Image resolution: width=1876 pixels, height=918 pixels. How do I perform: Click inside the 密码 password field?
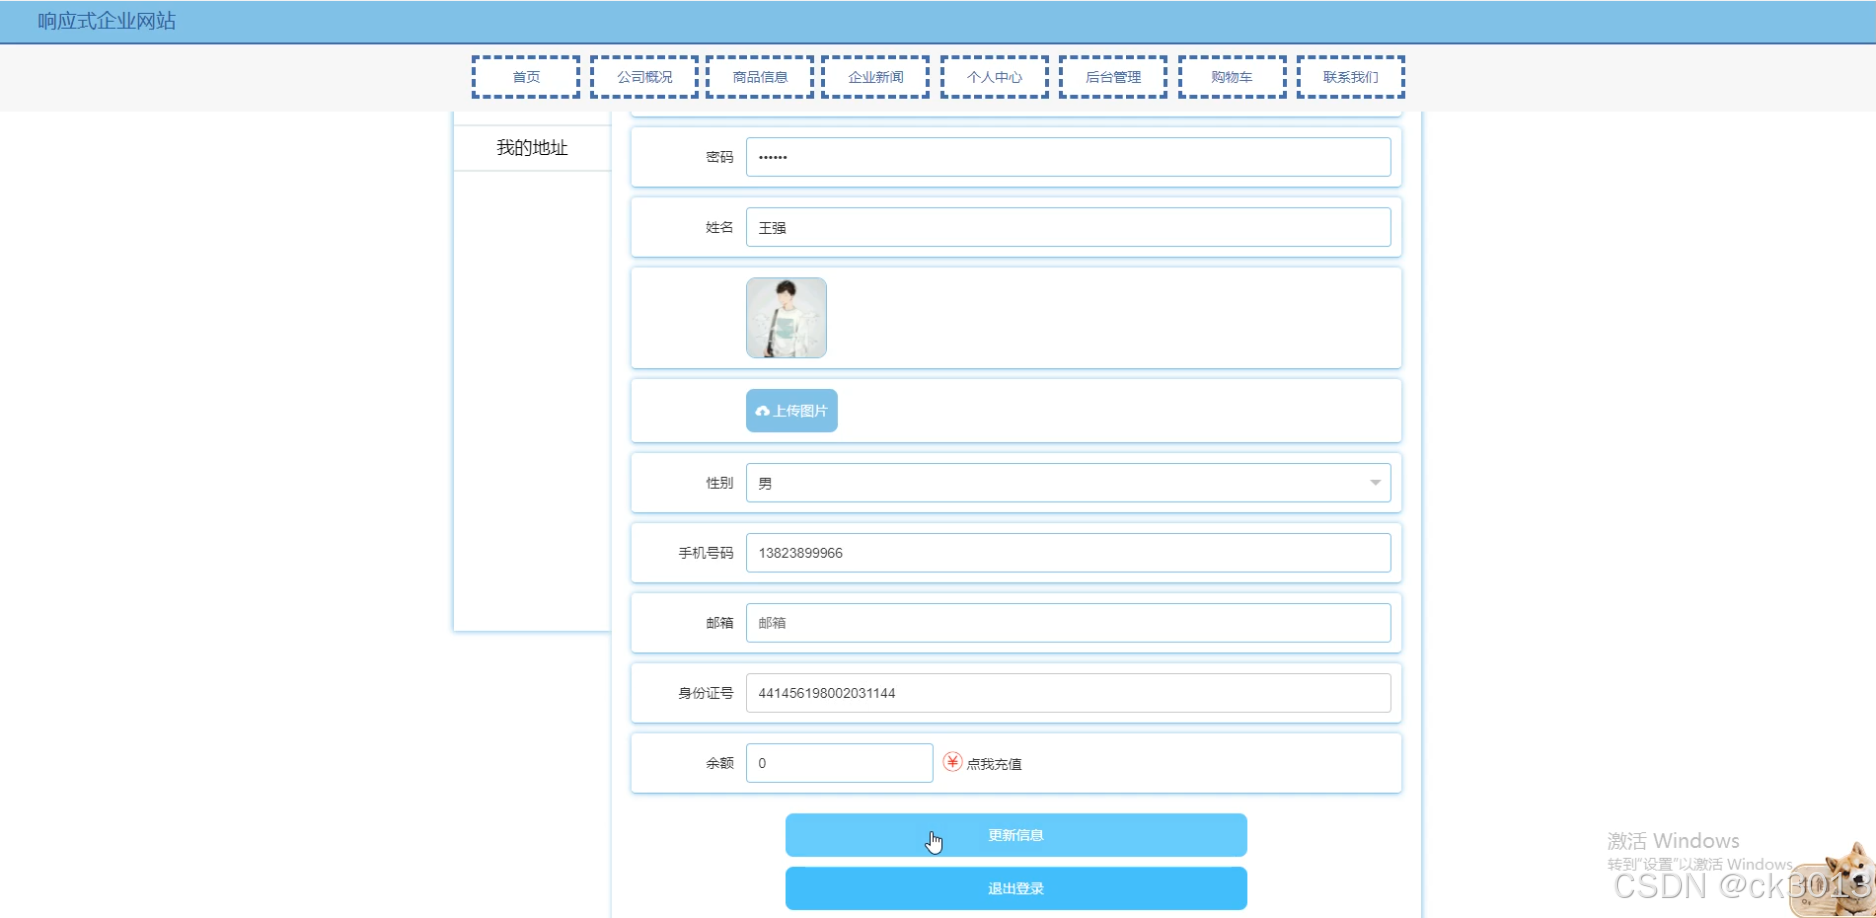pyautogui.click(x=1067, y=157)
